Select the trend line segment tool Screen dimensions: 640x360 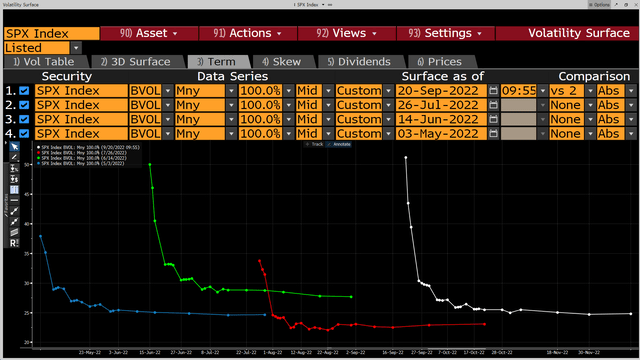pos(14,211)
